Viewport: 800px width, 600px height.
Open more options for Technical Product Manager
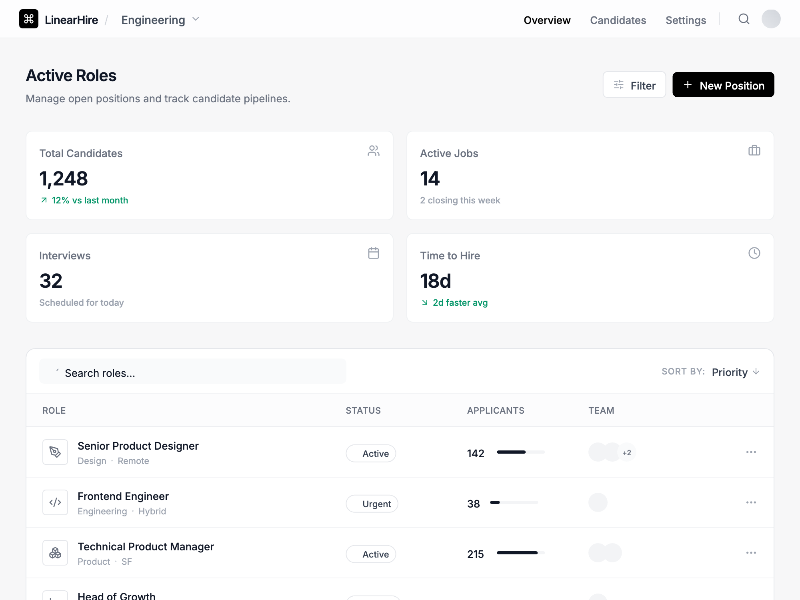tap(751, 553)
